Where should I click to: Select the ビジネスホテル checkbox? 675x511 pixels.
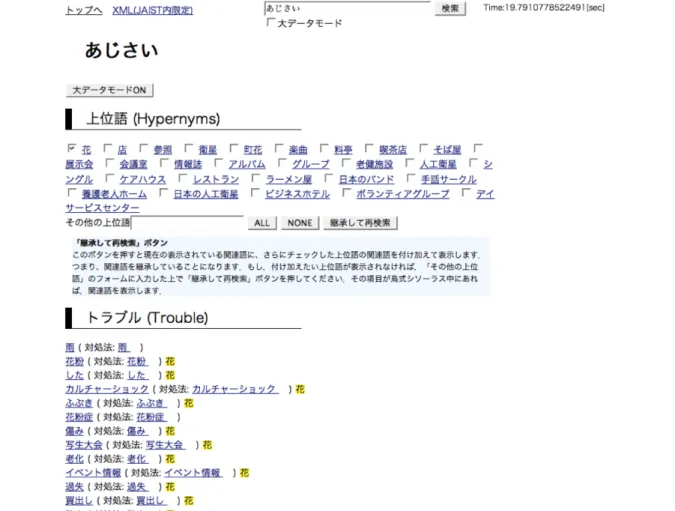coord(255,193)
